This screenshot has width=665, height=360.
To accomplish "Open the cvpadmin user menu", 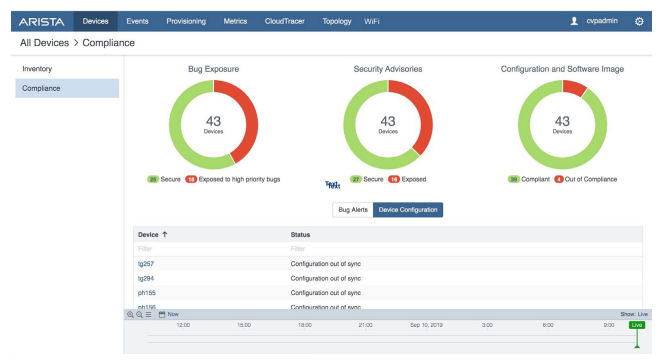I will 602,21.
